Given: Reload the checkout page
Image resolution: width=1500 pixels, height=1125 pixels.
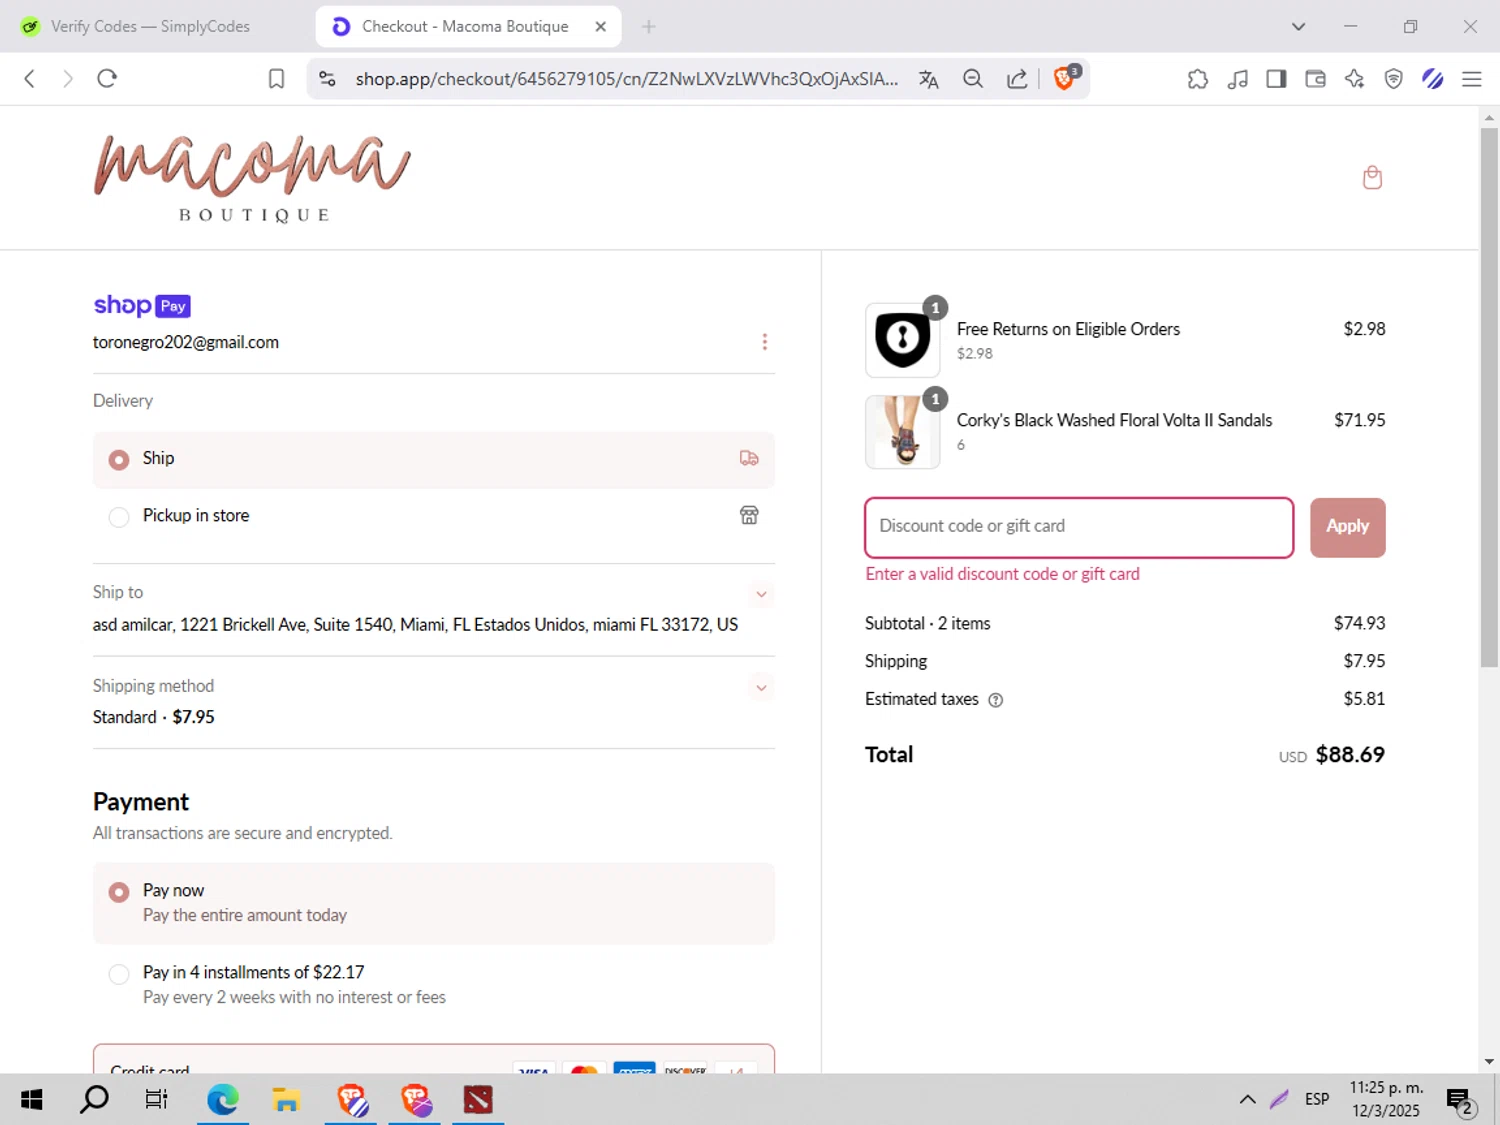Looking at the screenshot, I should (107, 79).
